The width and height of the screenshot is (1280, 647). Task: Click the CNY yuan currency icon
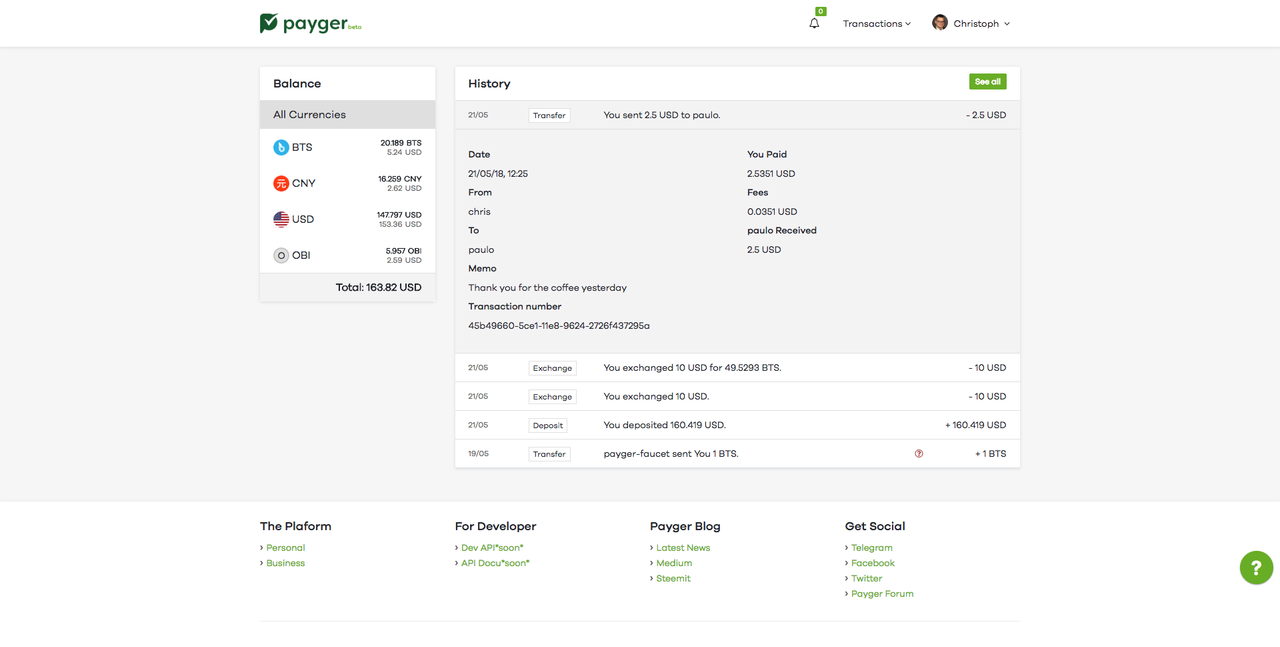(x=281, y=183)
